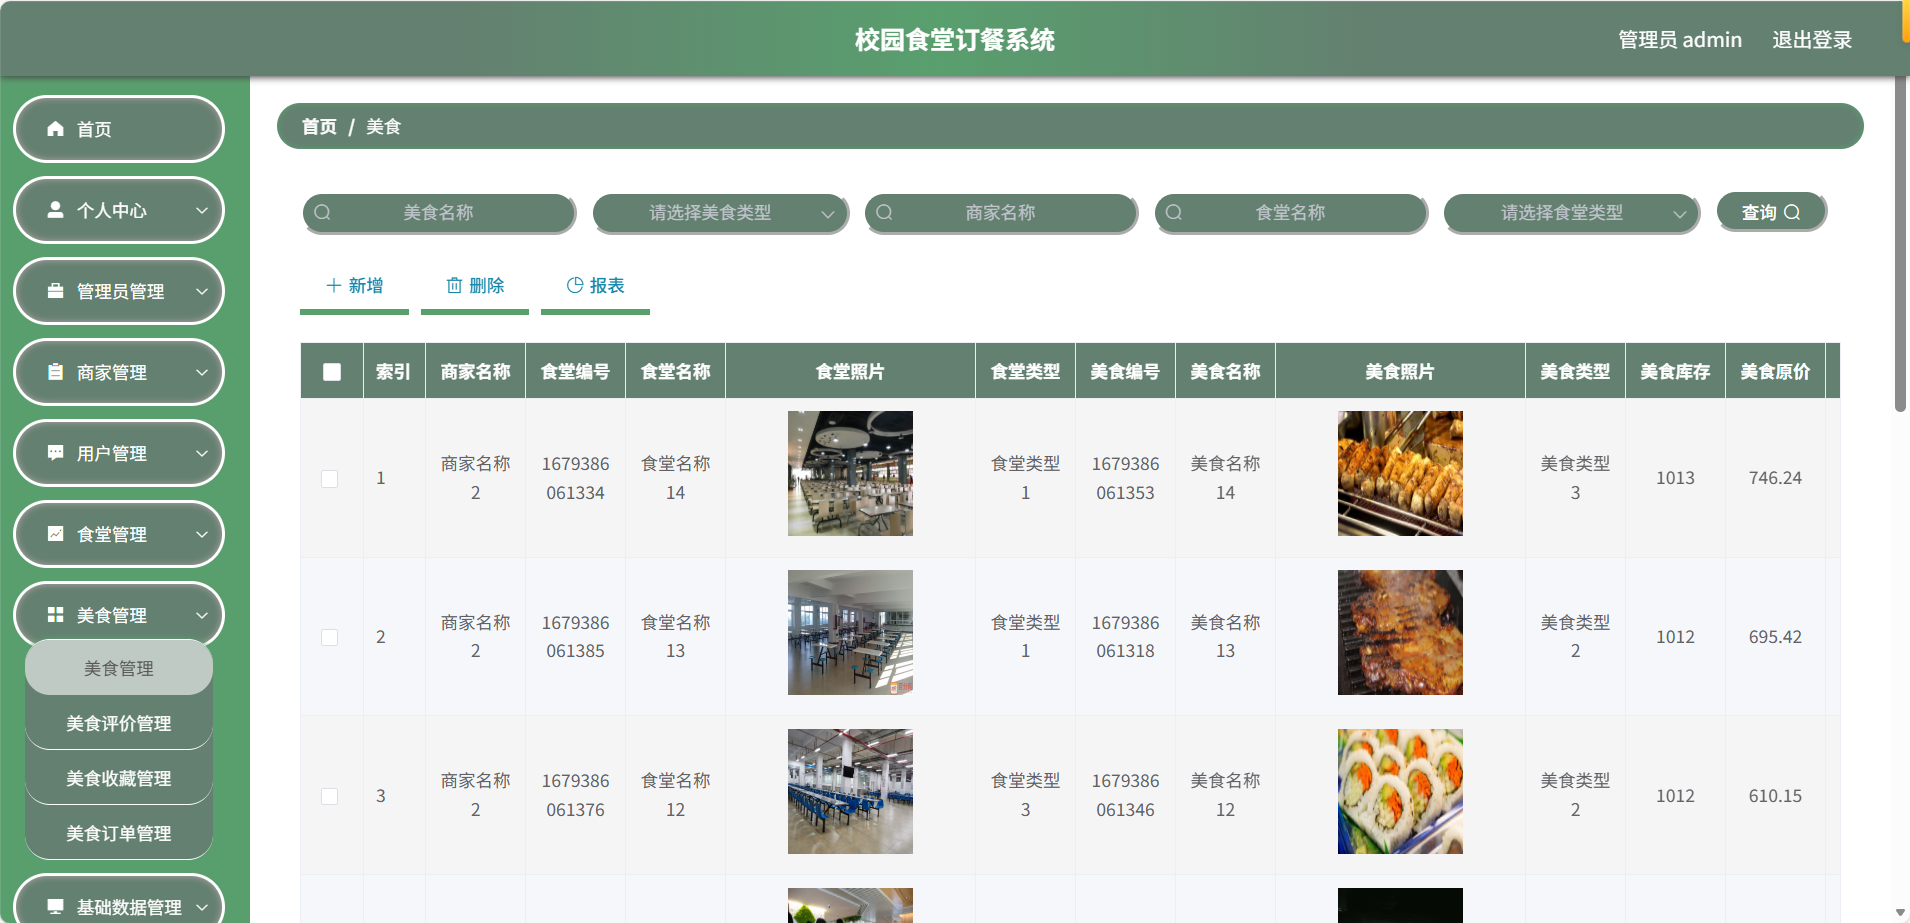Focus the 美食名称 search input

439,212
